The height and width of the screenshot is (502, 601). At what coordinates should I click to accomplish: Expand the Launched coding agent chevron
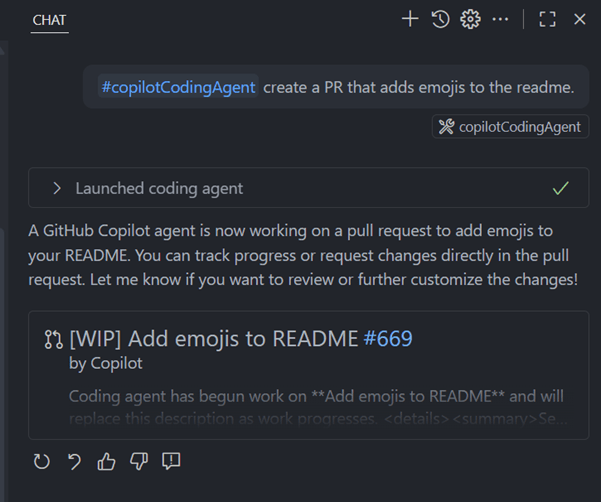pos(57,188)
